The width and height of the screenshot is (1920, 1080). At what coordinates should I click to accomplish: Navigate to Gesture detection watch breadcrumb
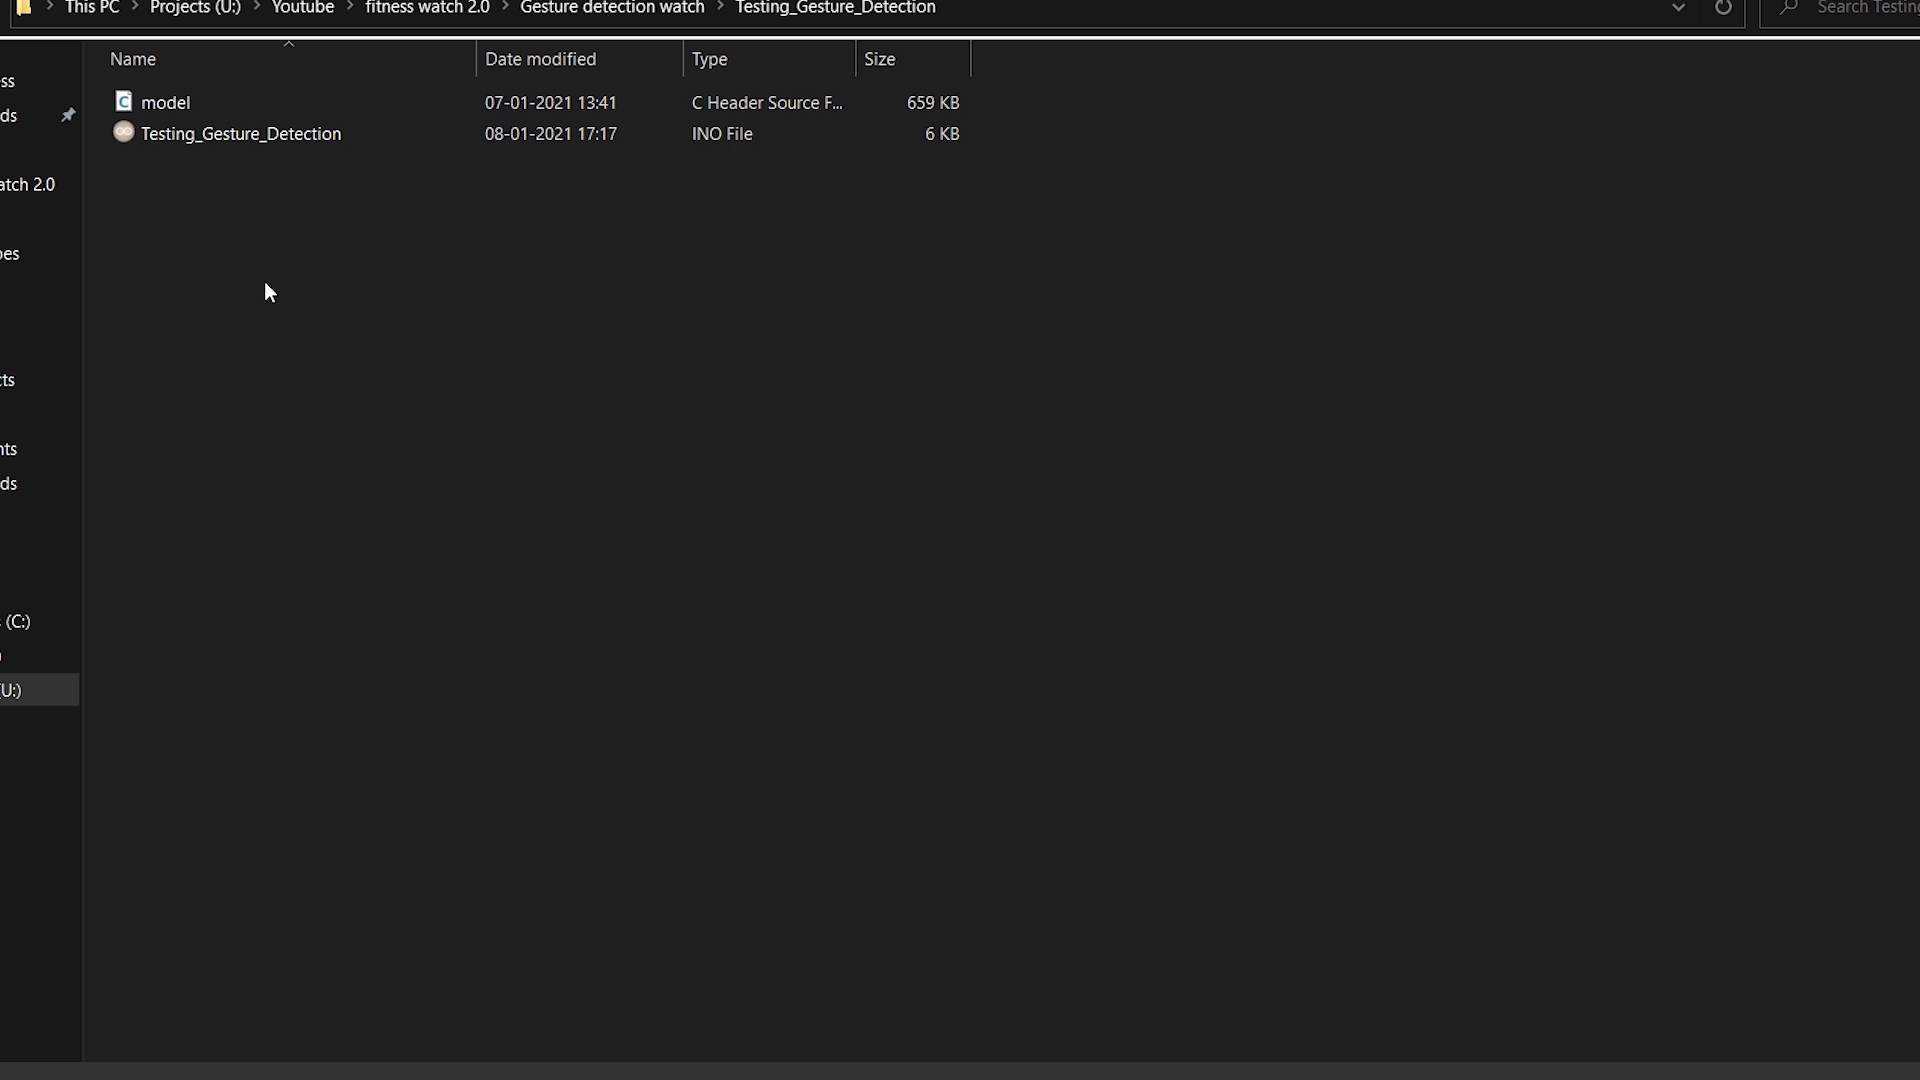click(x=612, y=8)
